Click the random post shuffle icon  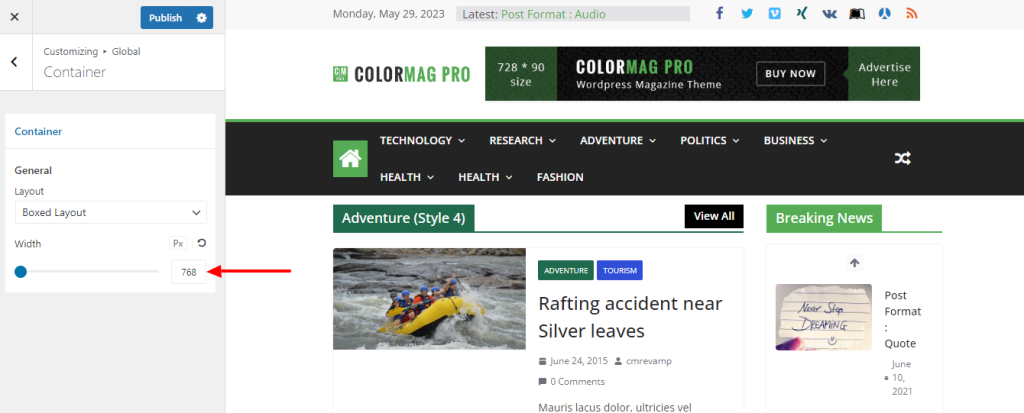[903, 158]
